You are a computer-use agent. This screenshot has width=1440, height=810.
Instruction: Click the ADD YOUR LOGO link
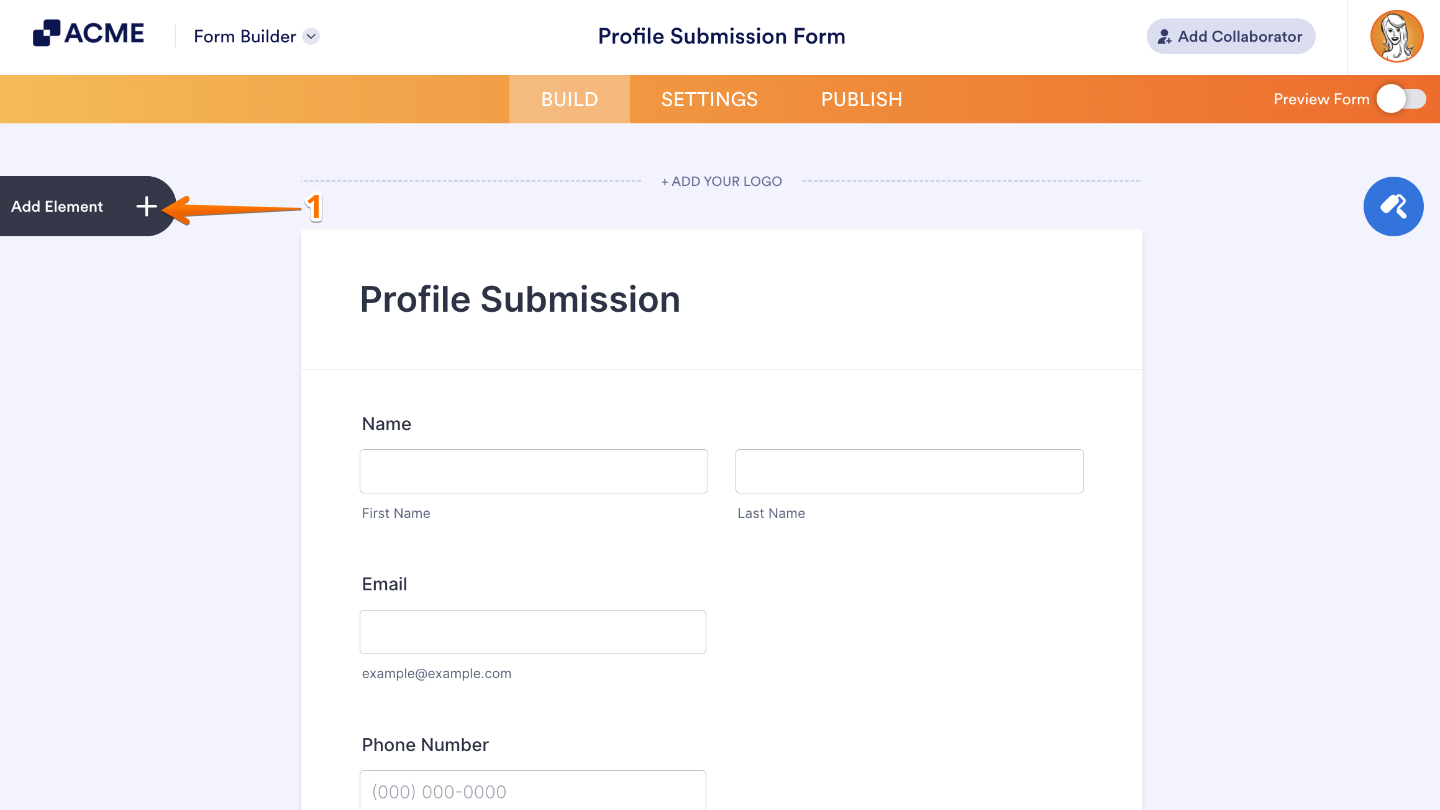tap(721, 181)
